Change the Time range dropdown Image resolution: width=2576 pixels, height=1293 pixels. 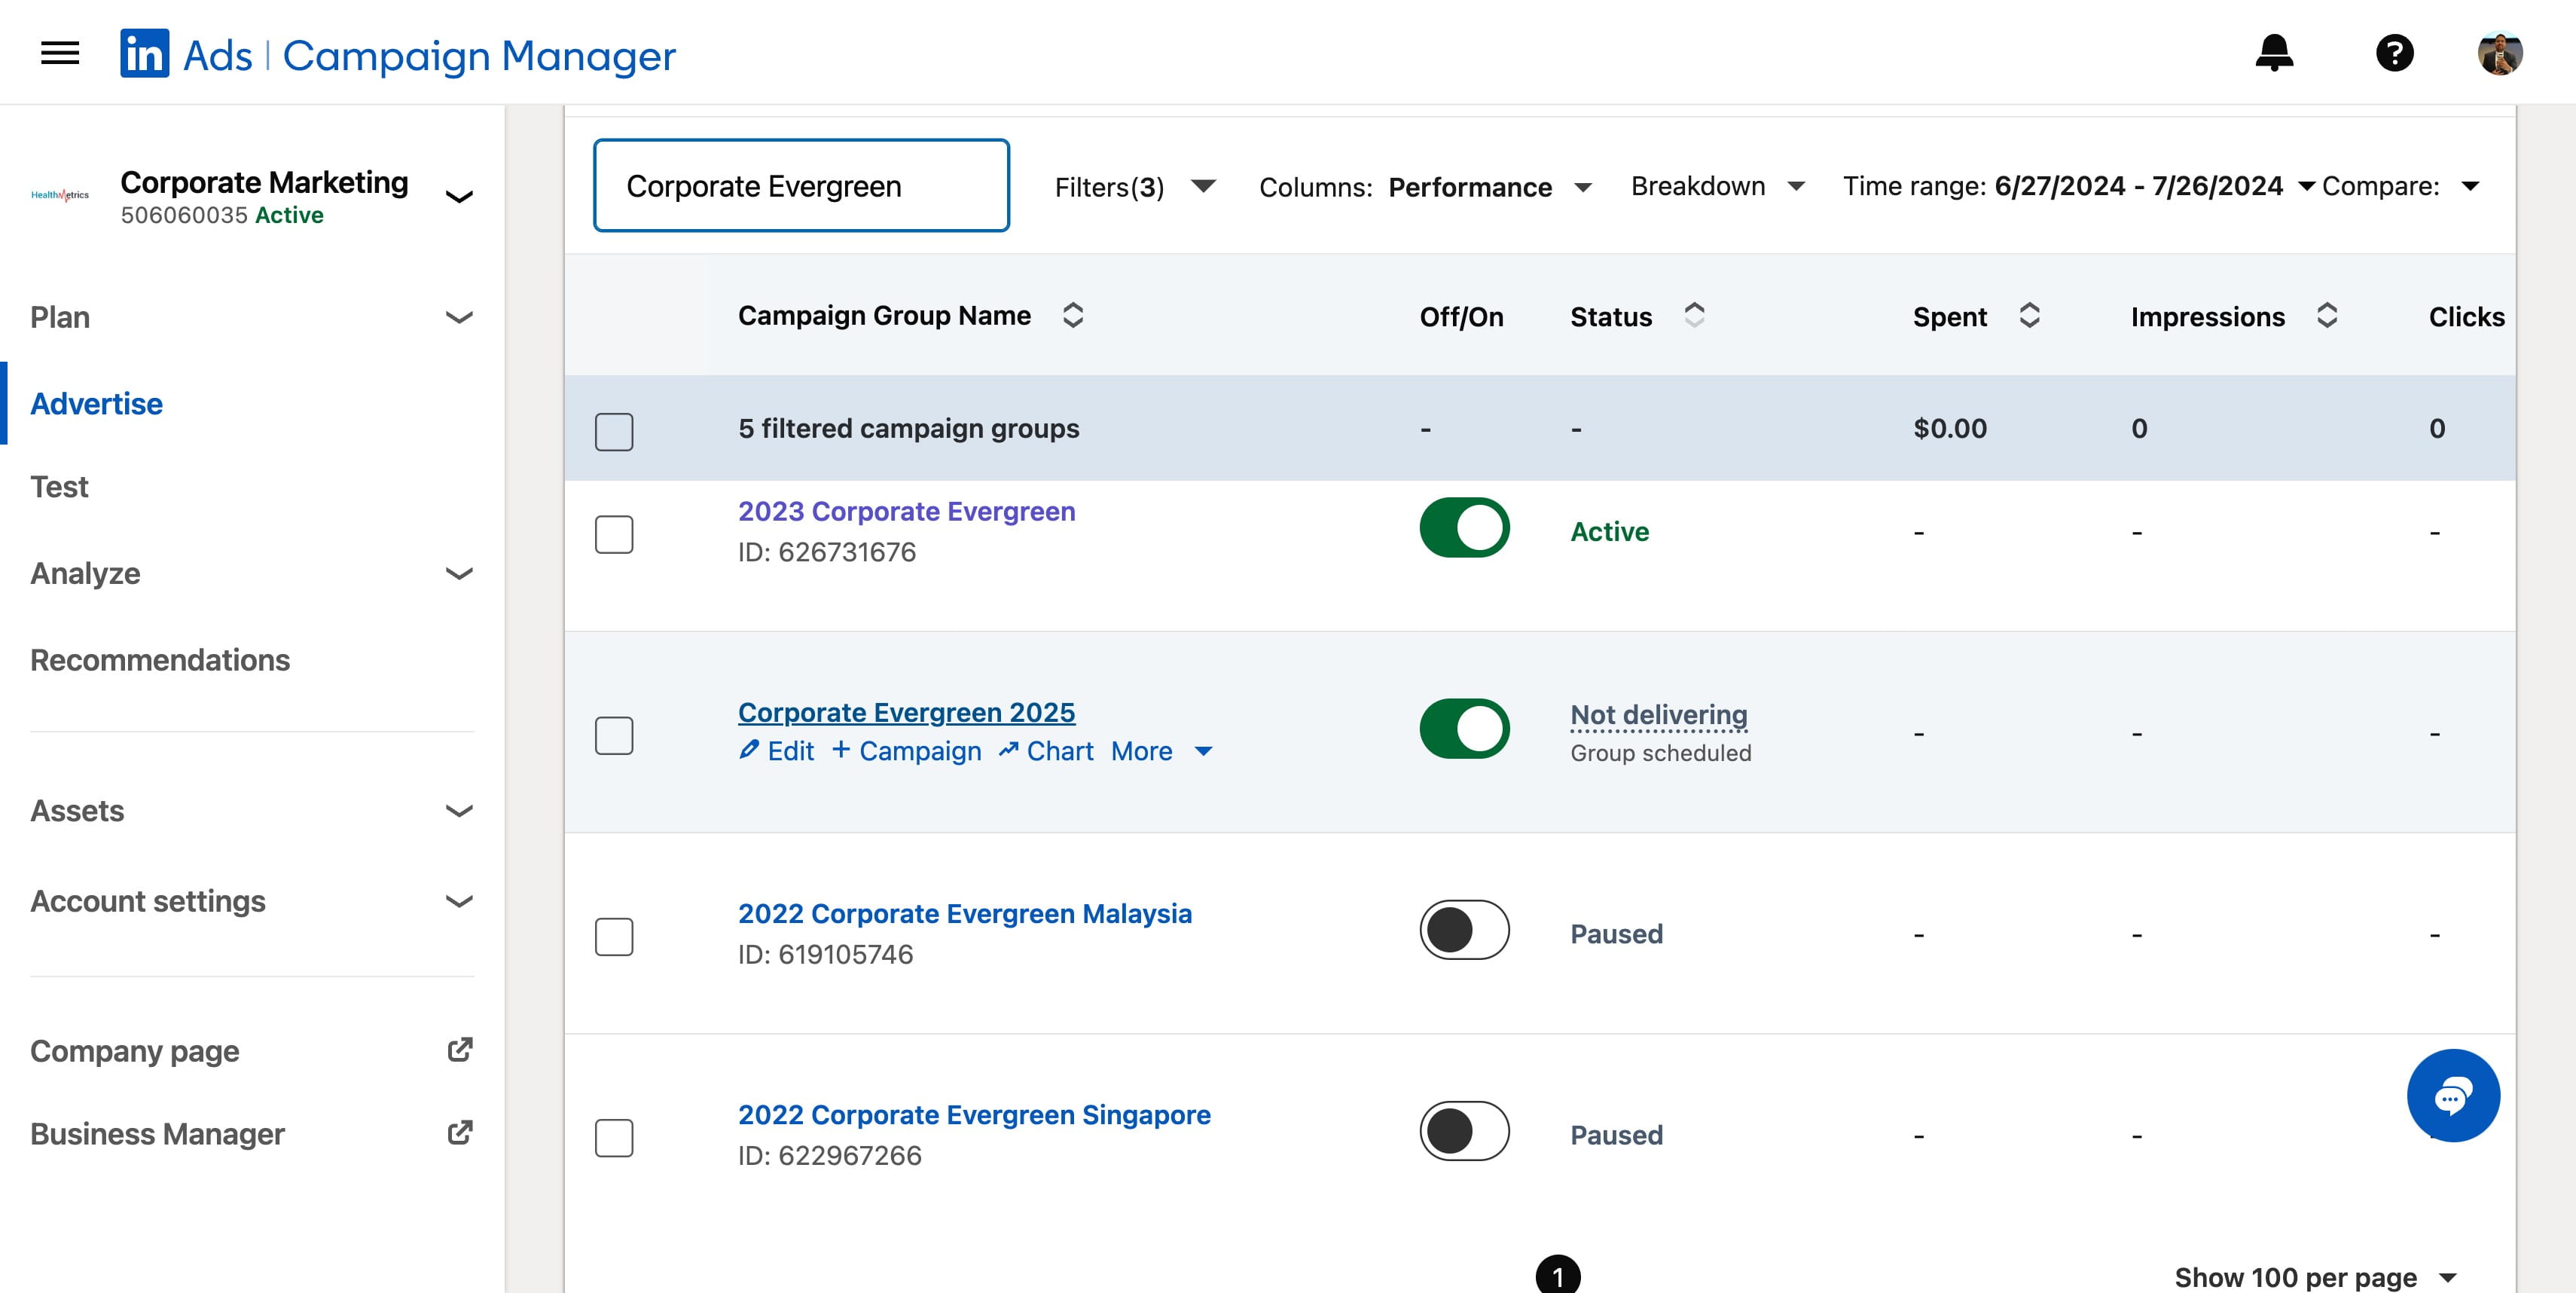(2080, 186)
